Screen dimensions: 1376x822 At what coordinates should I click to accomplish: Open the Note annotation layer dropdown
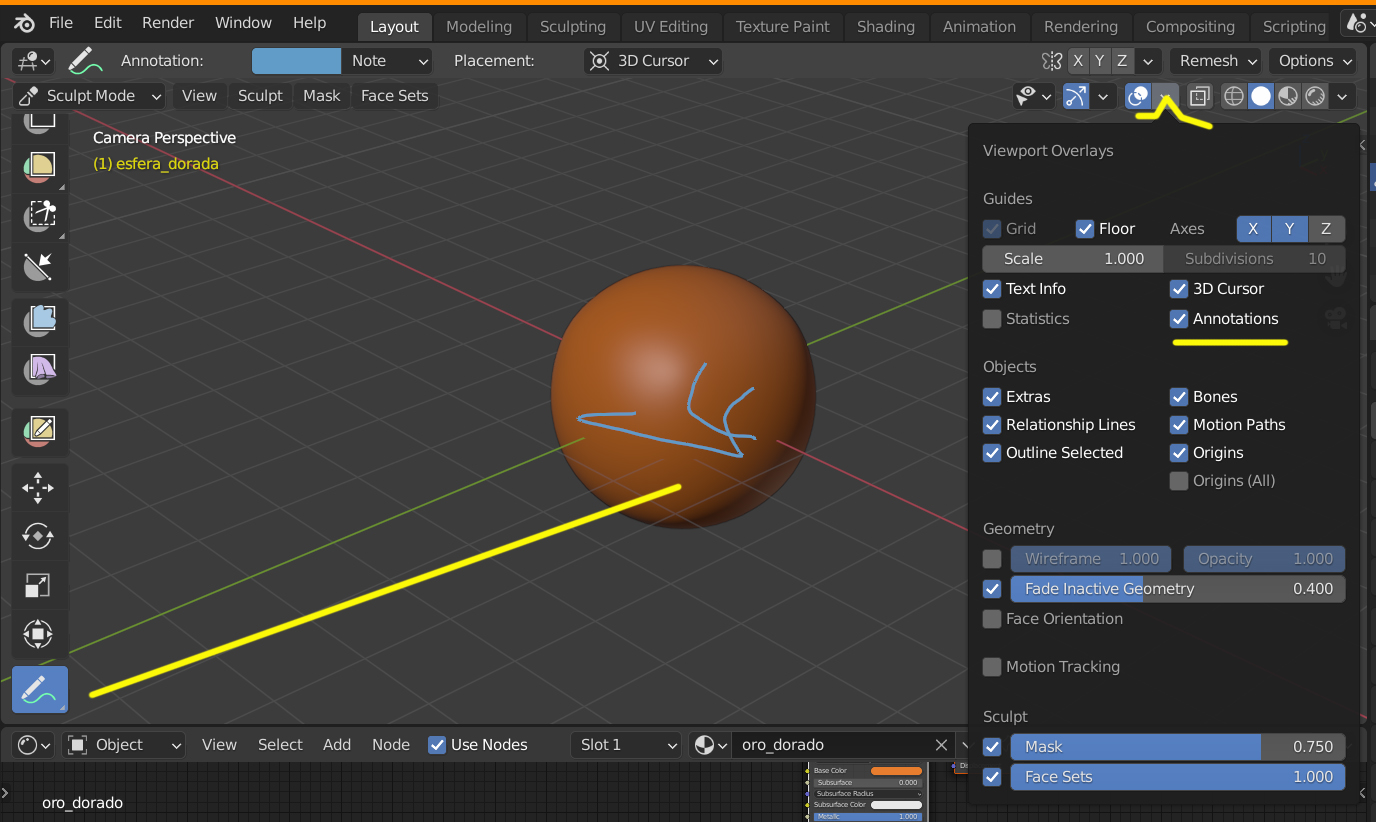387,61
